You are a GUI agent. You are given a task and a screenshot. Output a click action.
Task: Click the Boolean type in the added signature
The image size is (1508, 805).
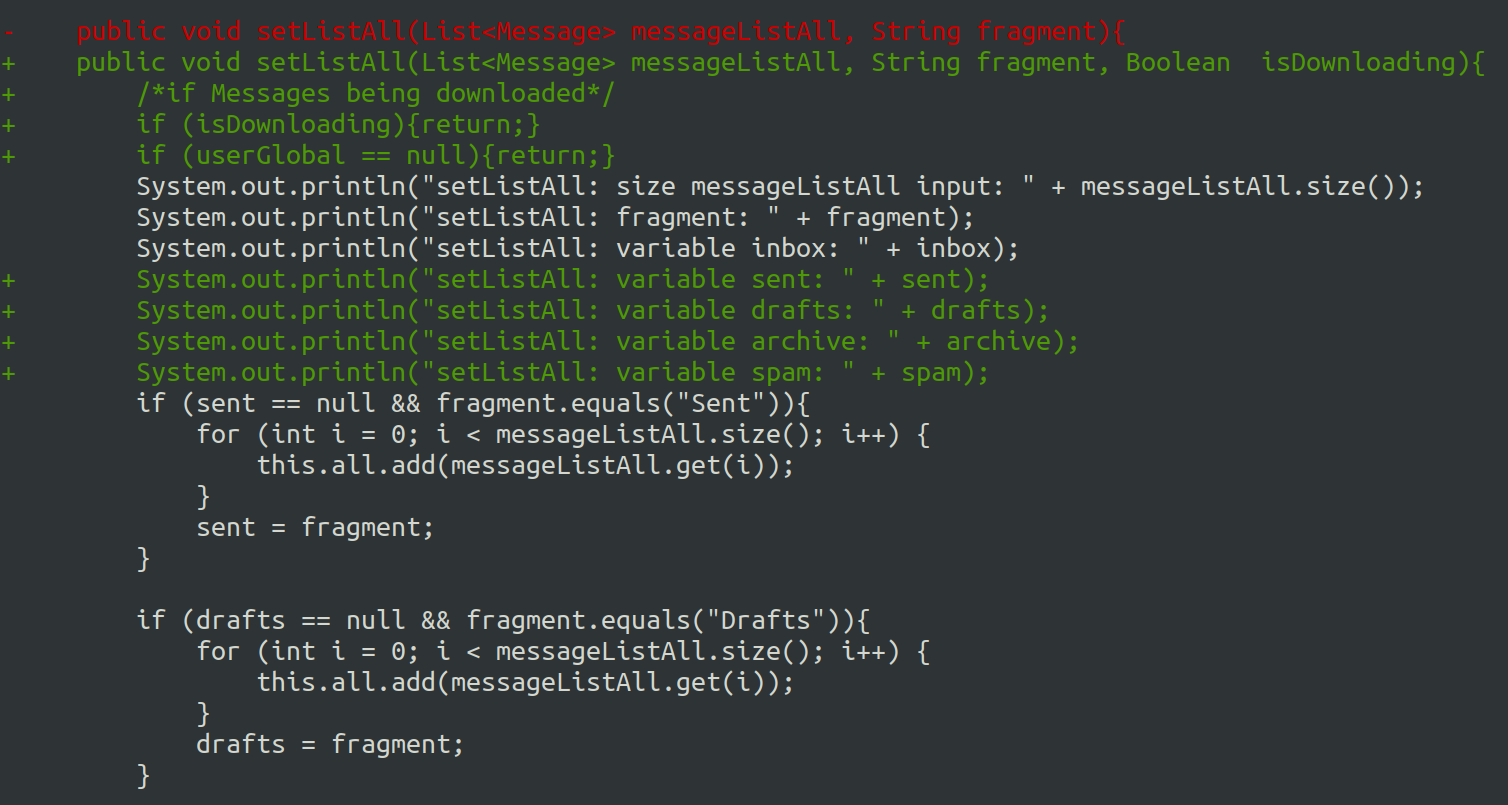coord(1178,63)
